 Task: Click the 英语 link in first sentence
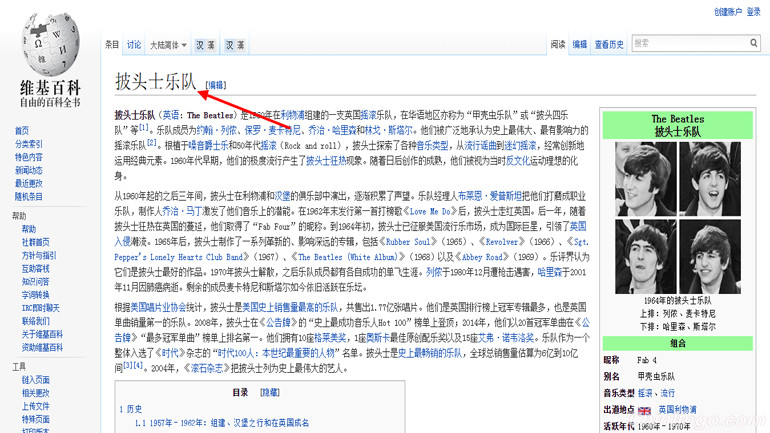(x=171, y=115)
